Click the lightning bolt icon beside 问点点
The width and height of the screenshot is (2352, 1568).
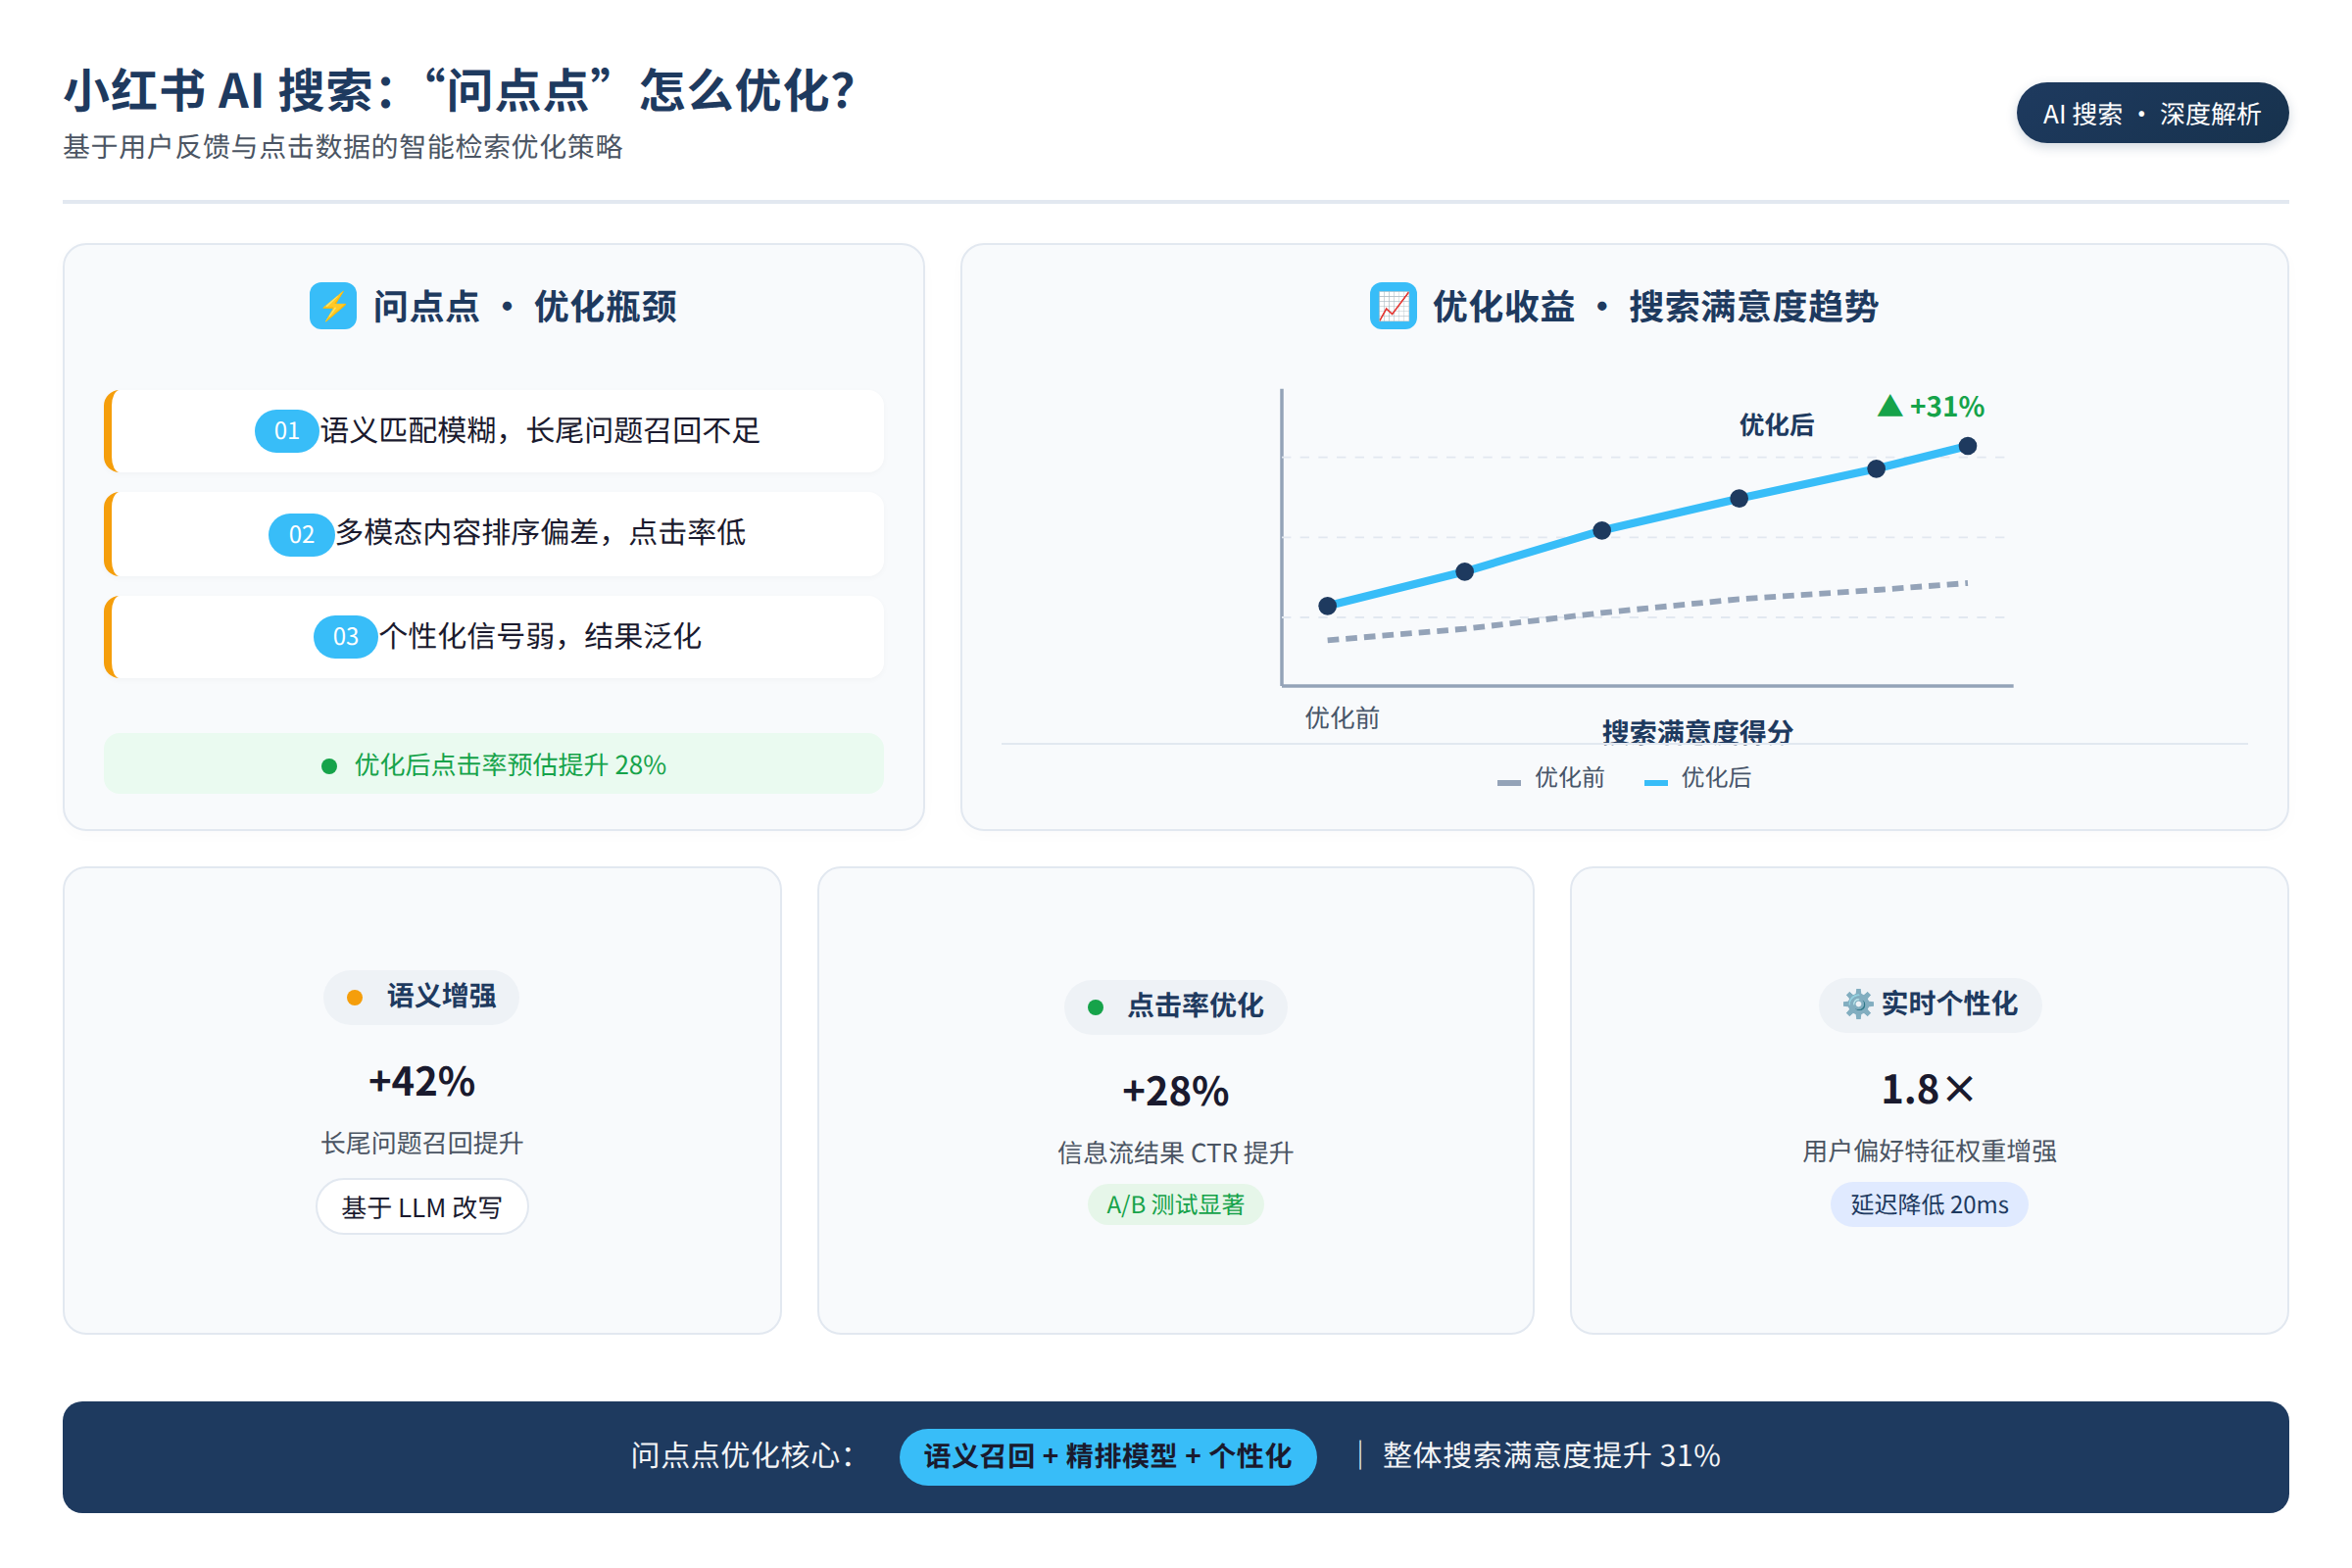(x=333, y=306)
